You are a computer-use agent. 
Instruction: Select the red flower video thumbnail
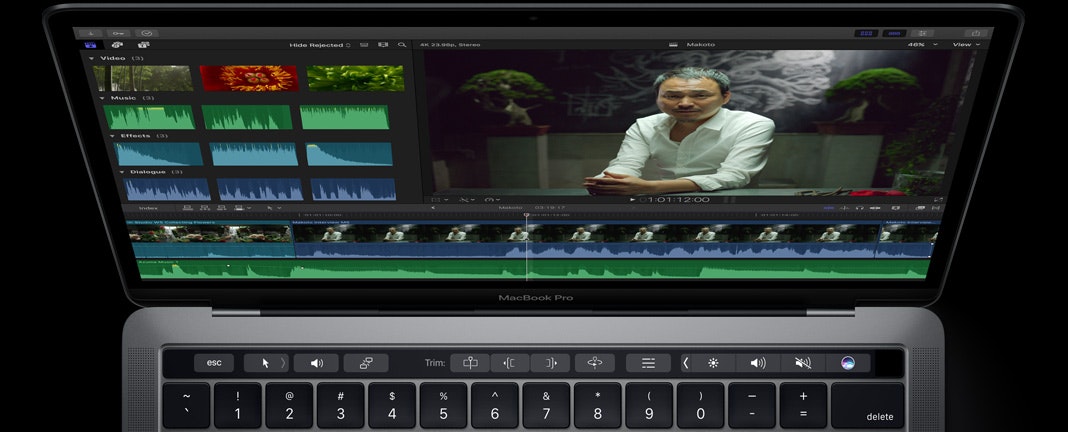tap(249, 78)
